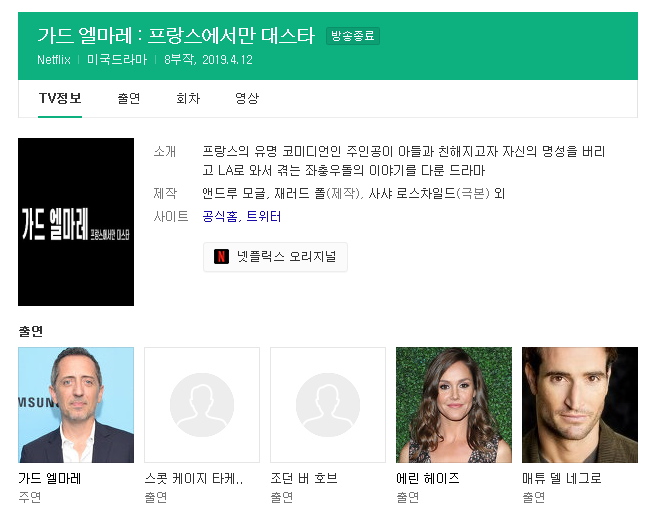This screenshot has height=512, width=656.
Task: Switch to the 영상 tab
Action: (x=247, y=98)
